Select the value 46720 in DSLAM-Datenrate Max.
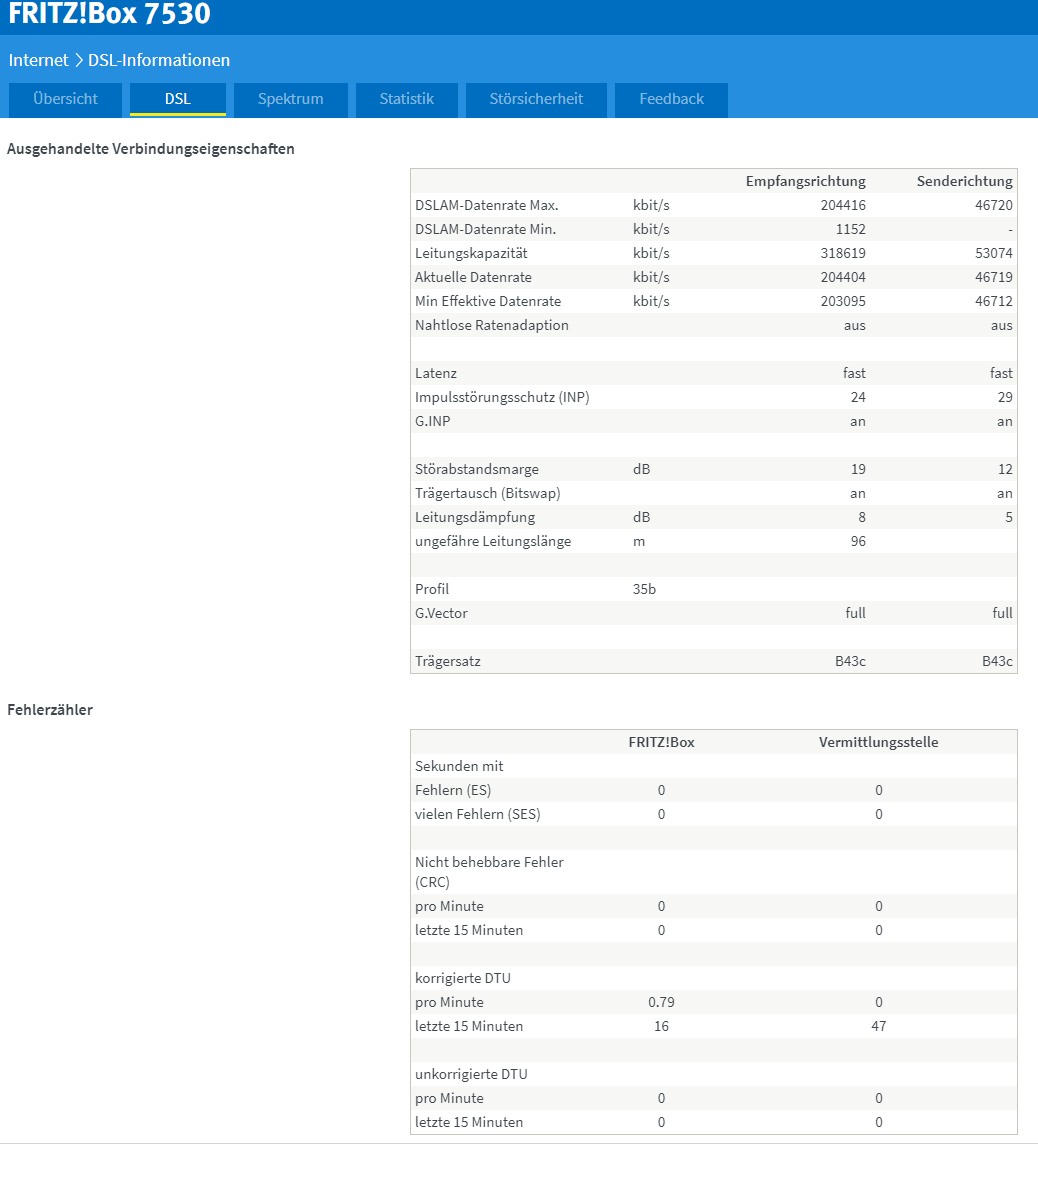 coord(993,206)
